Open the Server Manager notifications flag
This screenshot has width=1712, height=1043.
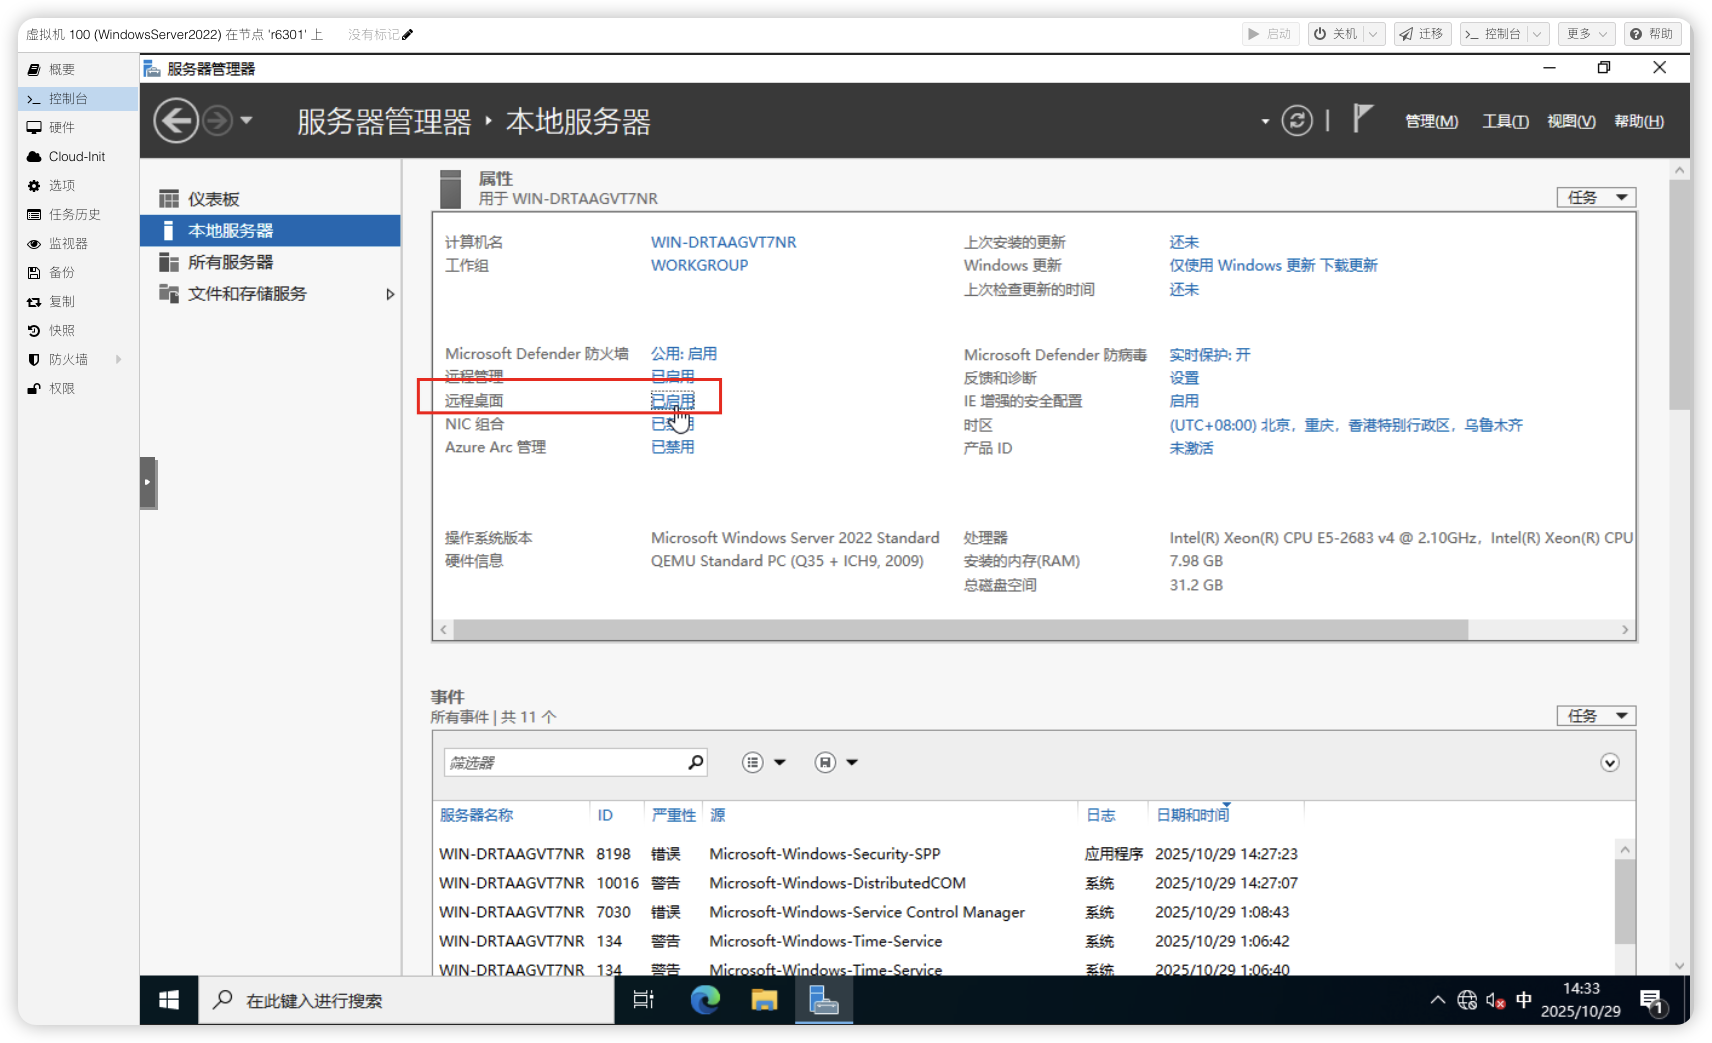(1361, 120)
